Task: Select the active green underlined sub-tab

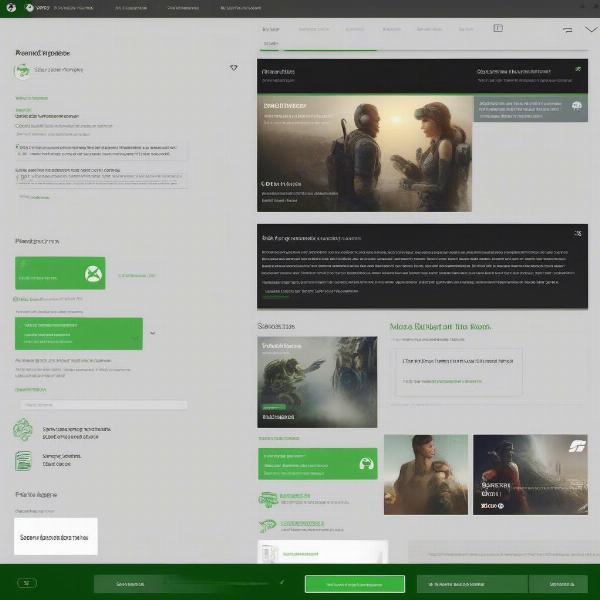Action: coord(271,44)
